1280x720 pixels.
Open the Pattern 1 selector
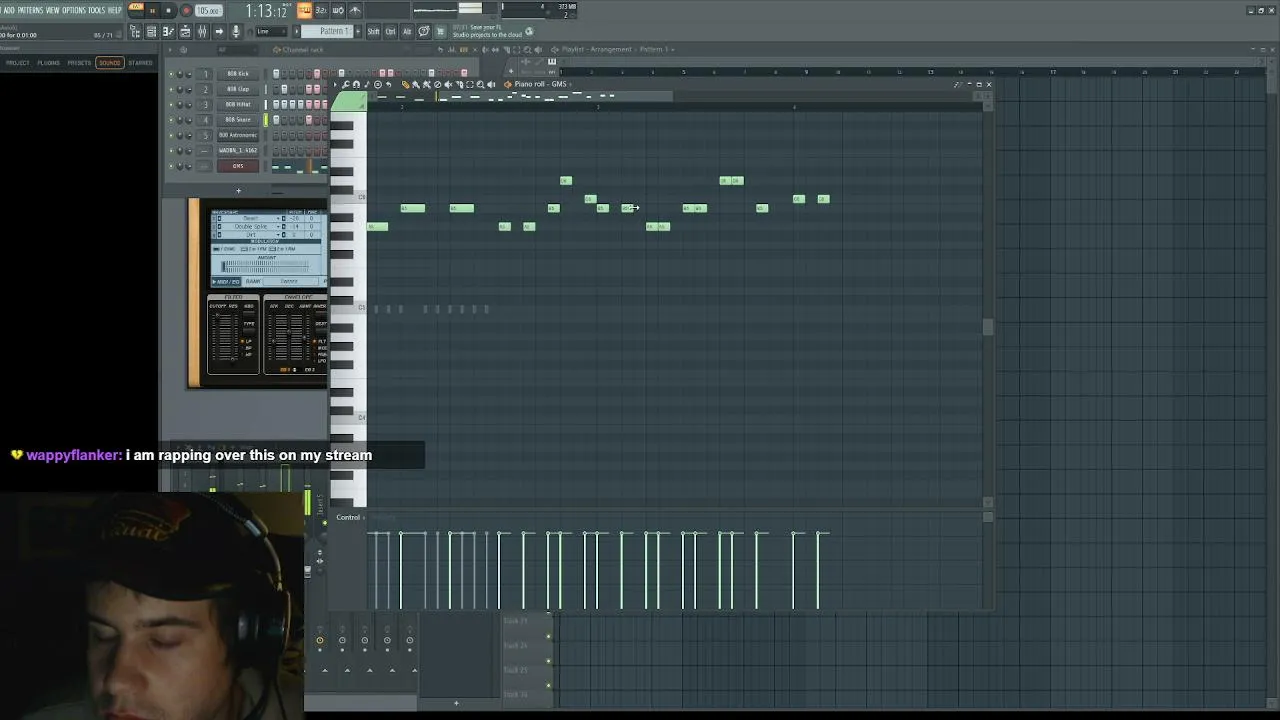tap(329, 32)
